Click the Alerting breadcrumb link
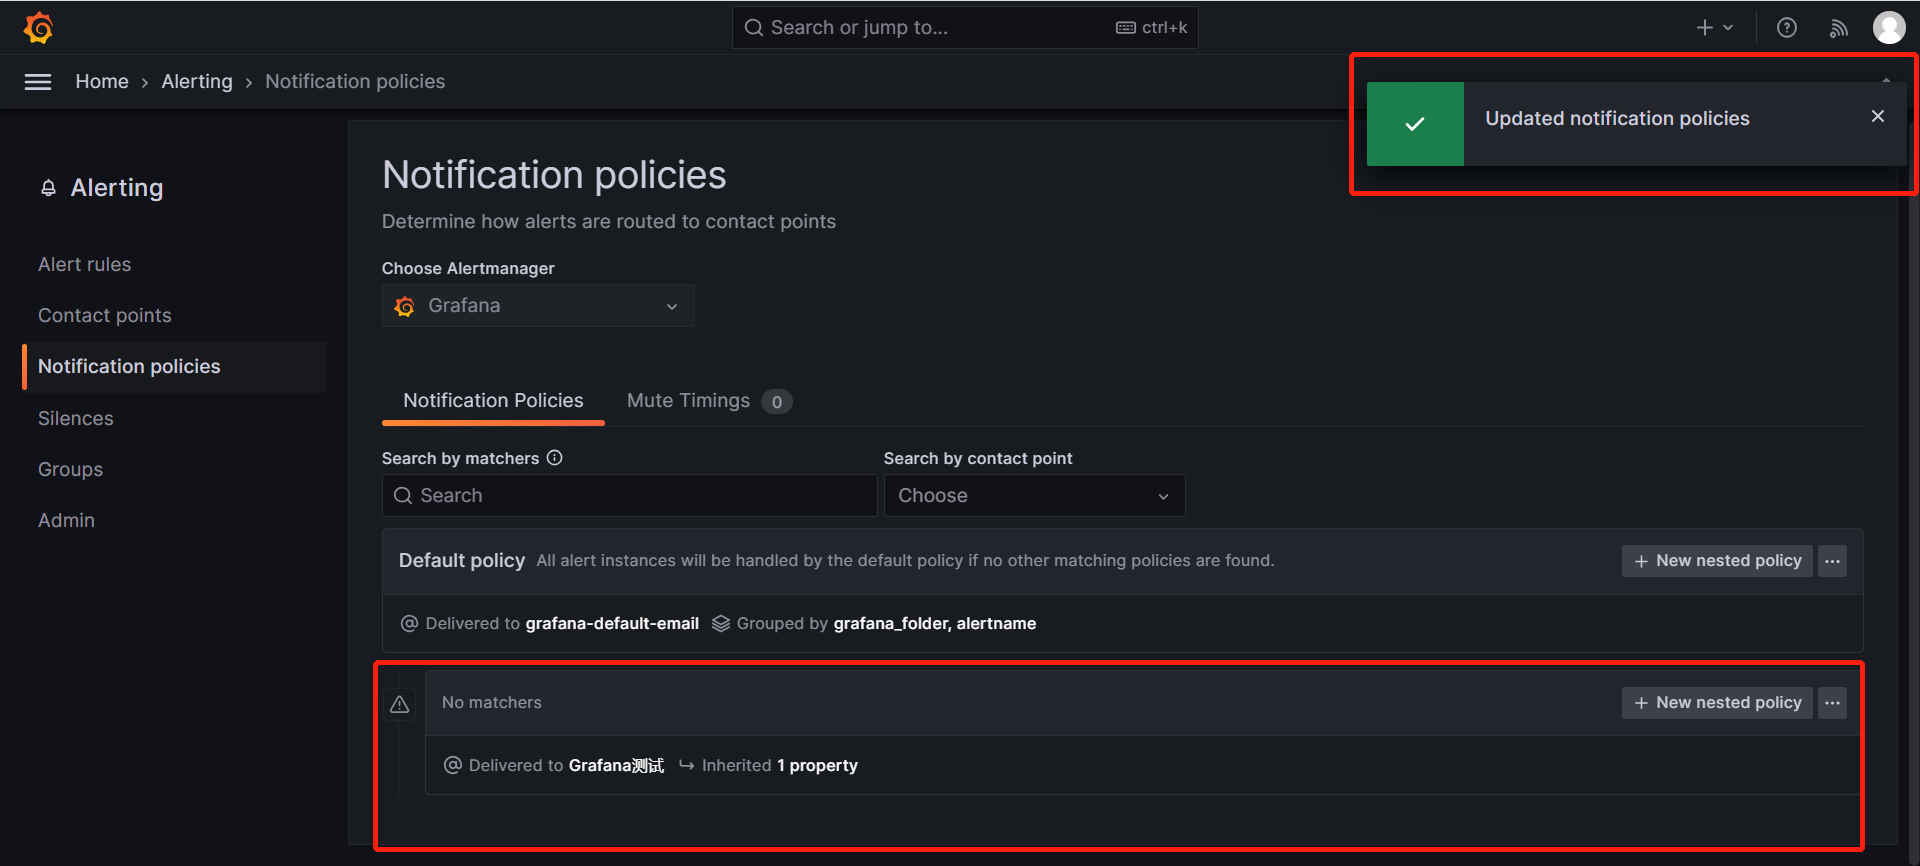This screenshot has width=1920, height=866. point(197,82)
